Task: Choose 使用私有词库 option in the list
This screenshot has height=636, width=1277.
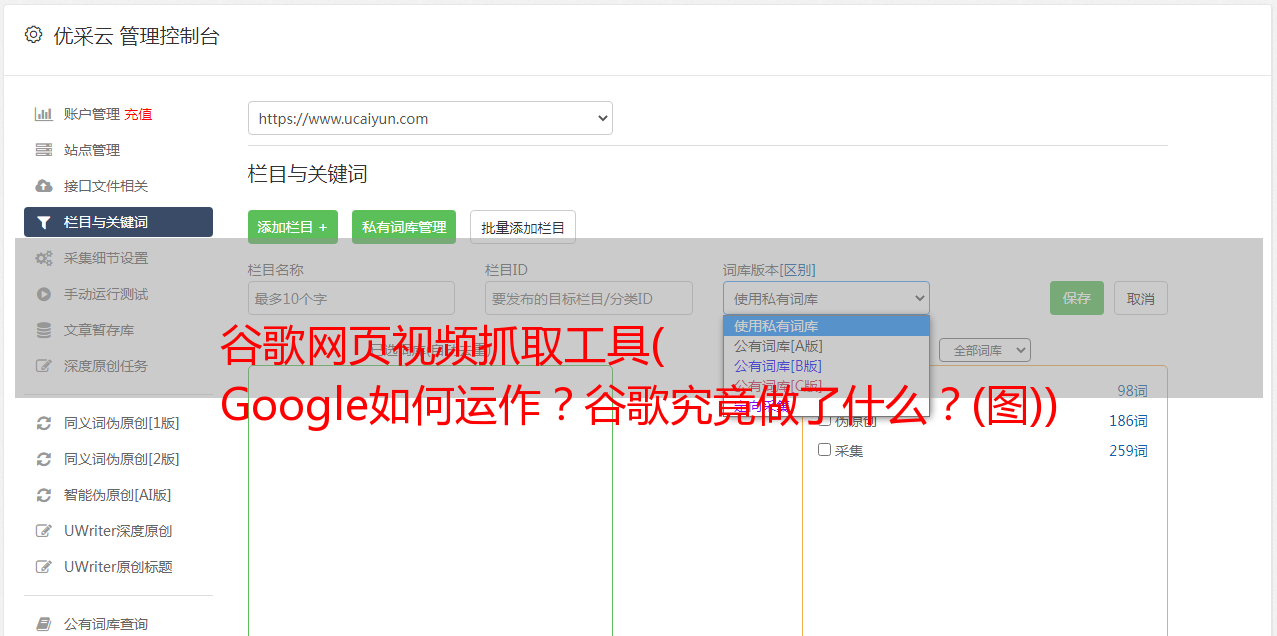Action: 826,325
